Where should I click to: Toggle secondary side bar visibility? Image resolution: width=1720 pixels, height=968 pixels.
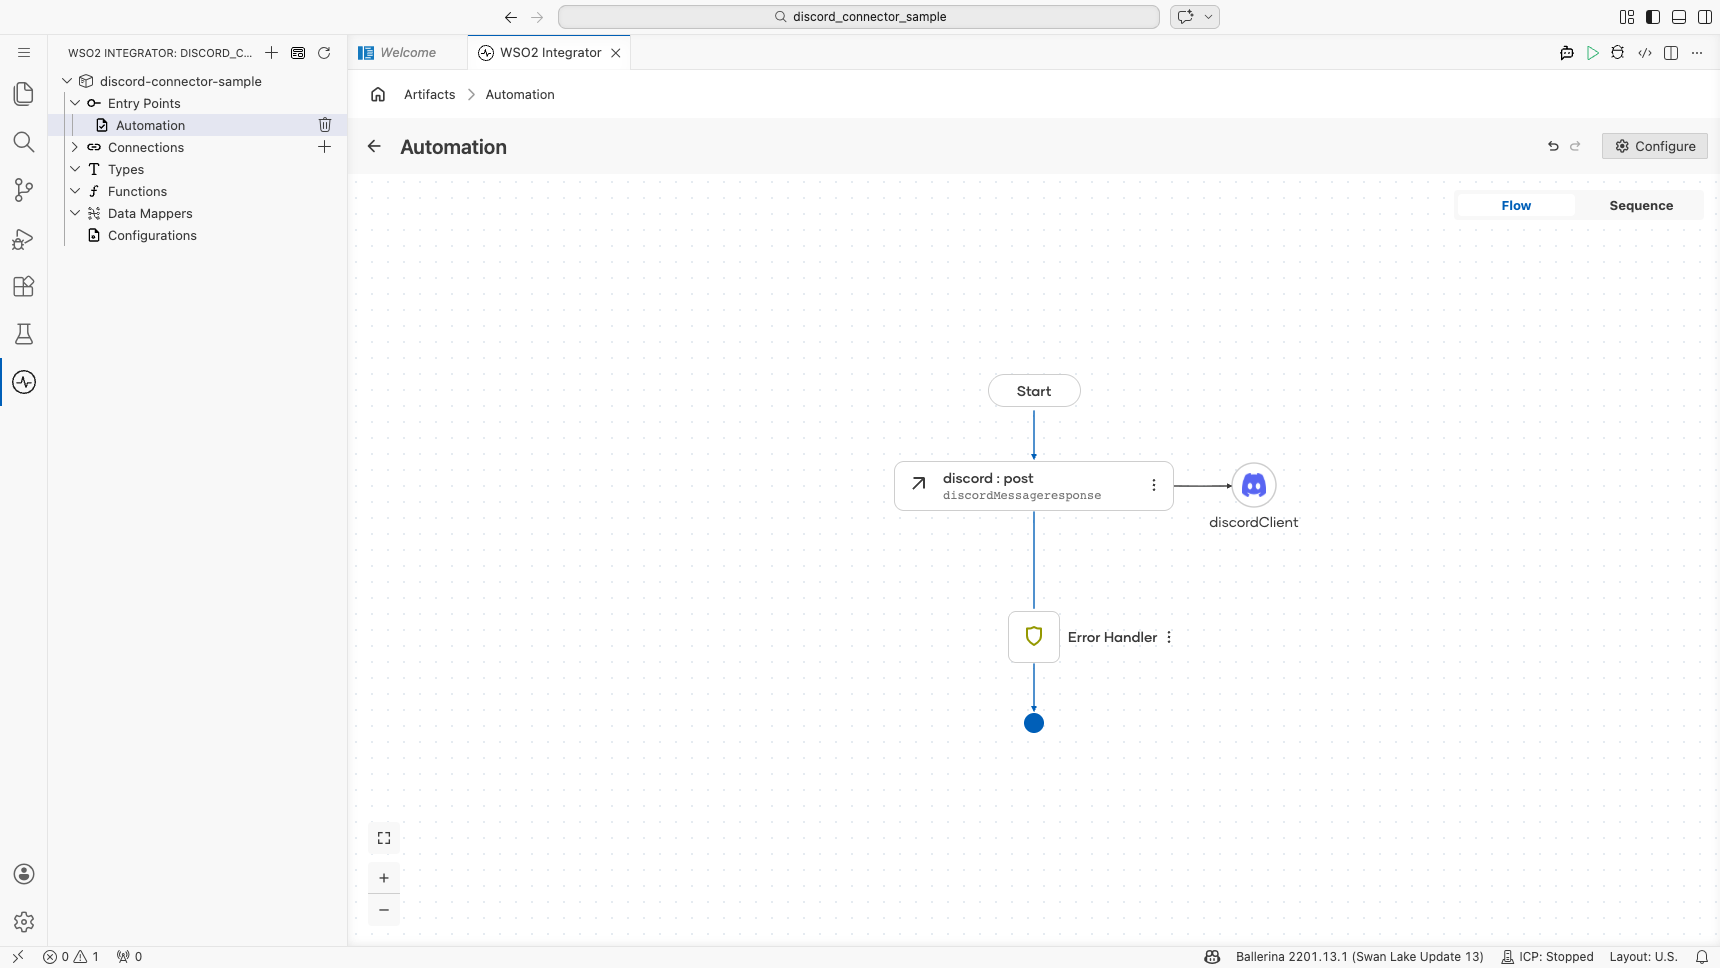click(x=1705, y=17)
